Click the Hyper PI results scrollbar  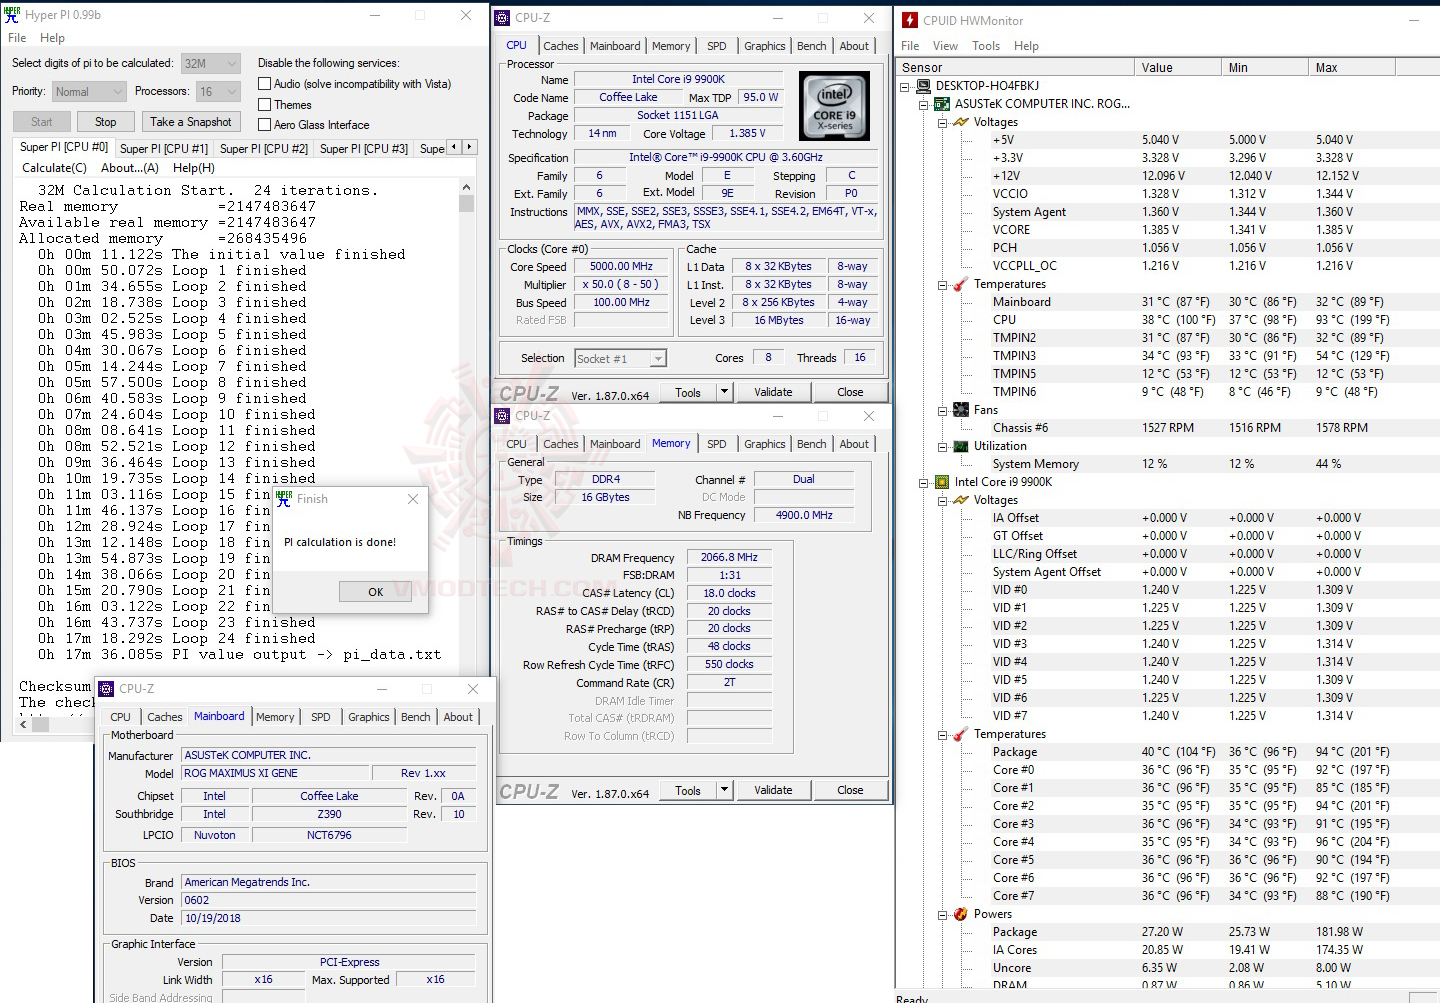tap(466, 202)
